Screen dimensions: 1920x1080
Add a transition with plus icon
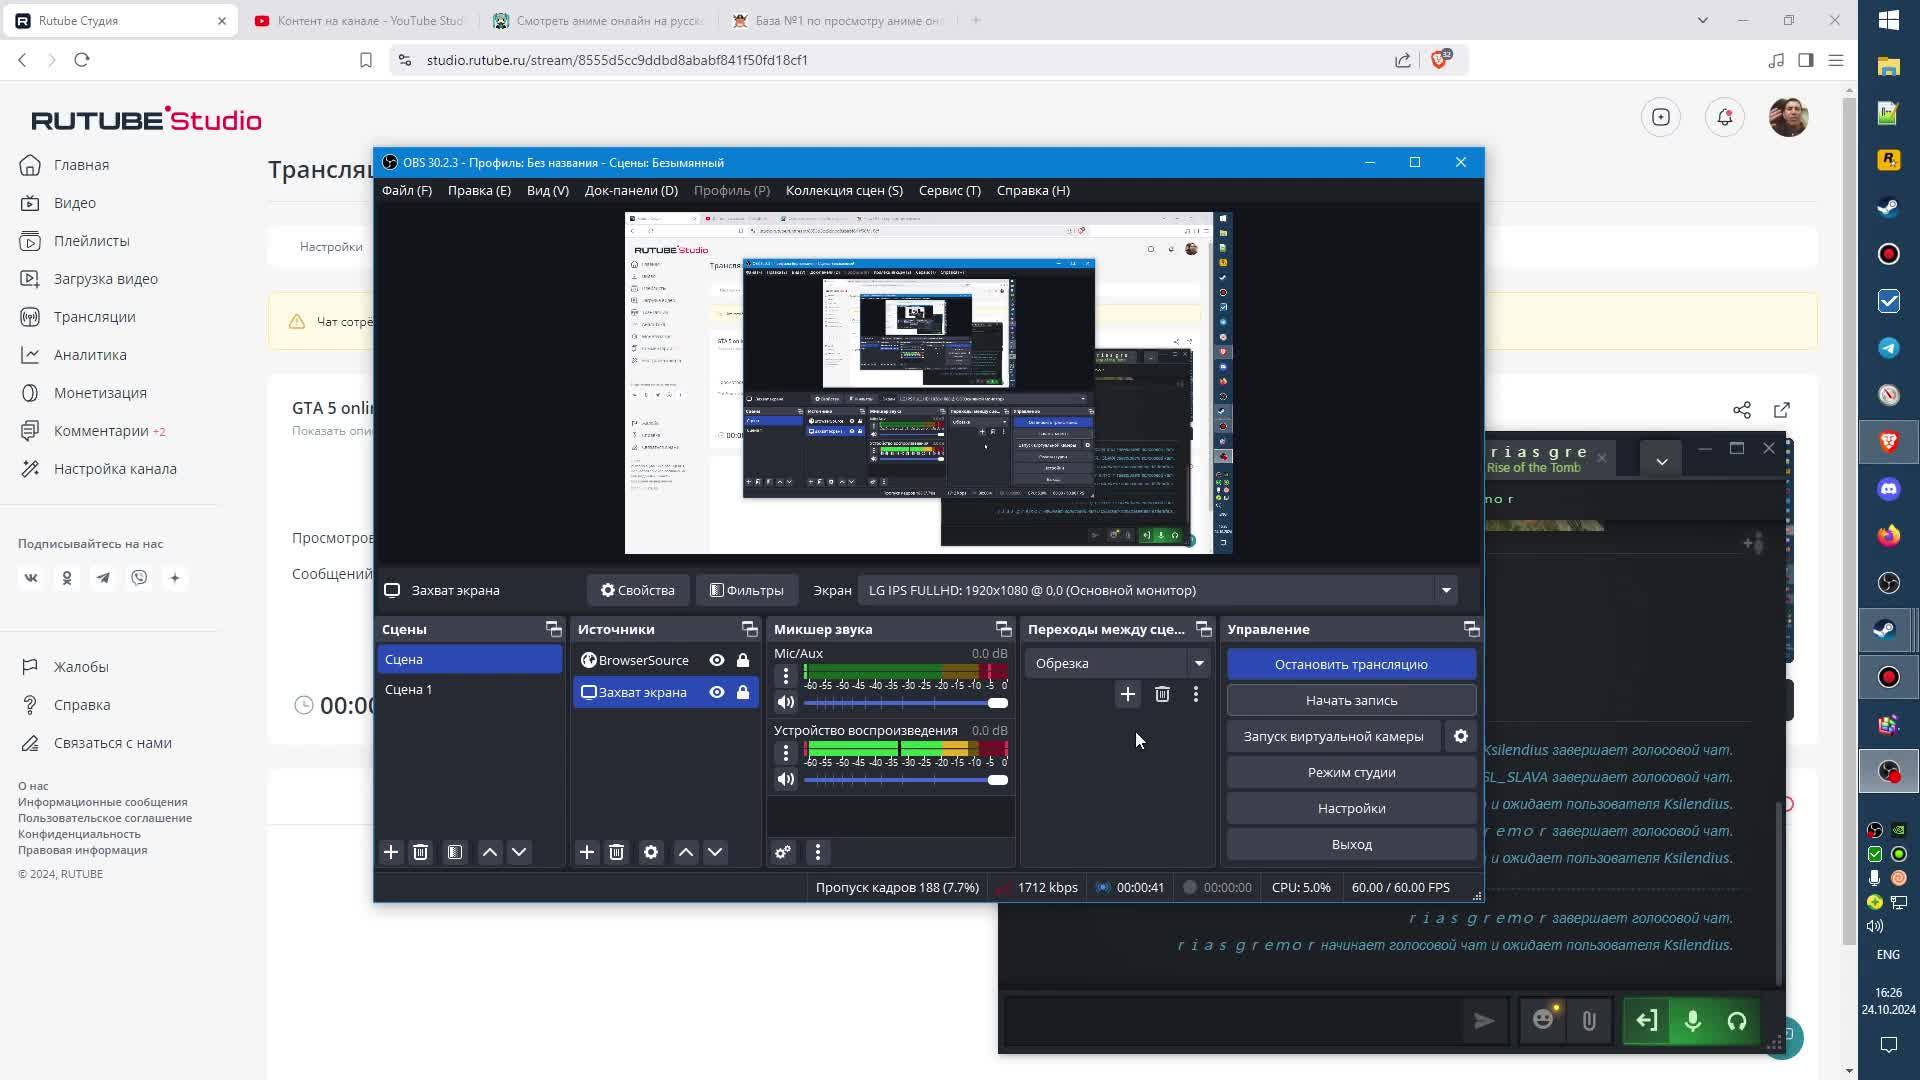coord(1127,694)
